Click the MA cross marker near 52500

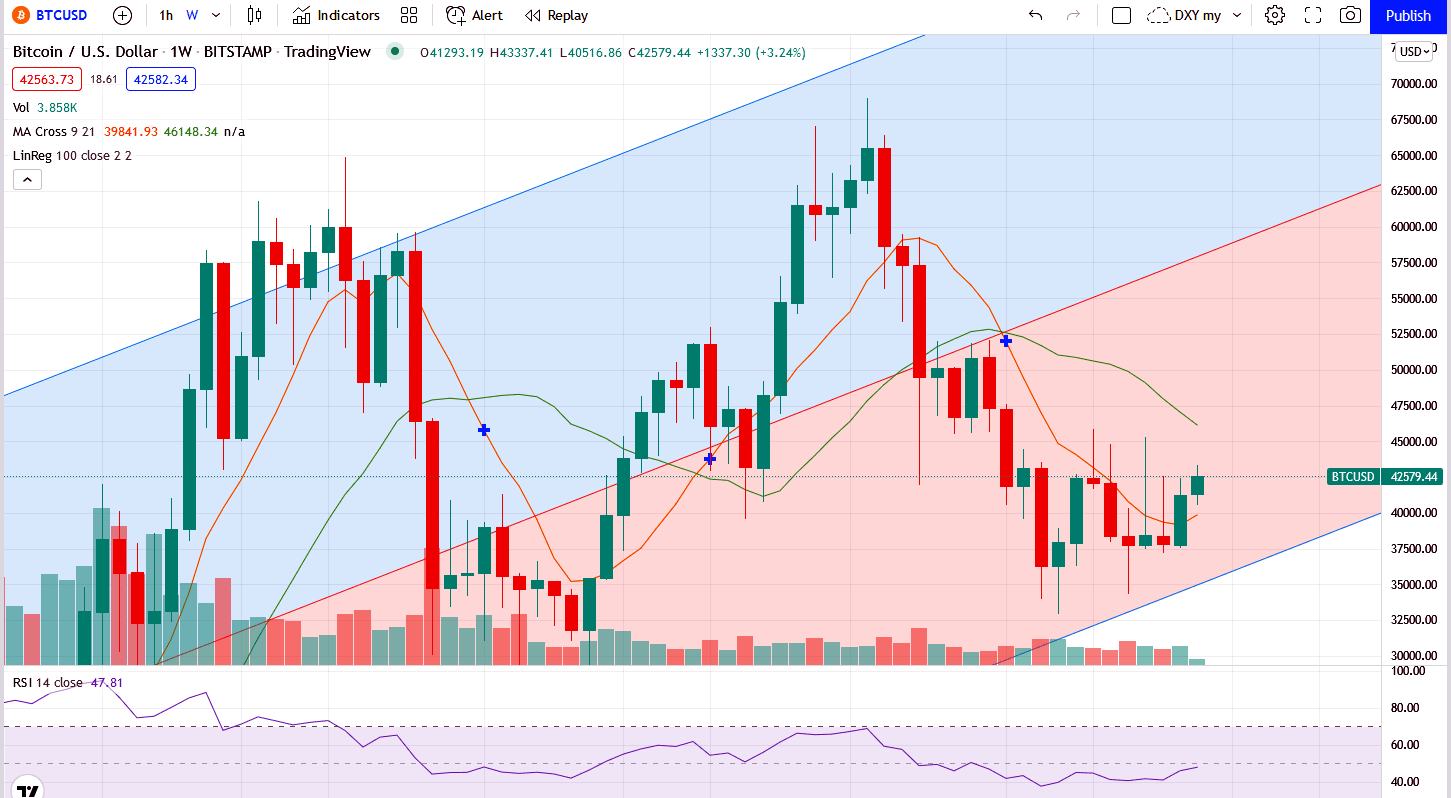tap(1006, 341)
